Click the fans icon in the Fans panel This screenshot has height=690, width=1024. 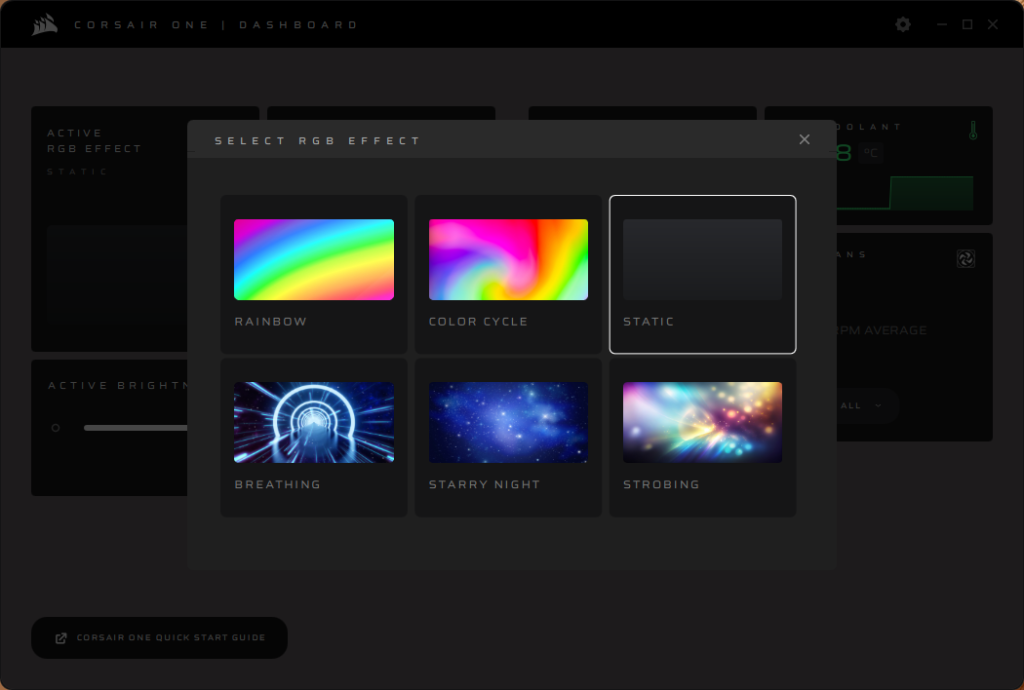[966, 259]
